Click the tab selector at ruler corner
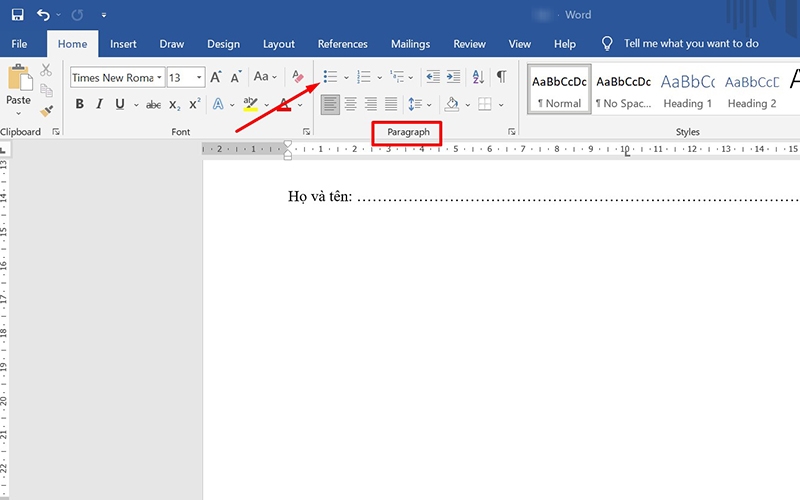 pos(4,150)
